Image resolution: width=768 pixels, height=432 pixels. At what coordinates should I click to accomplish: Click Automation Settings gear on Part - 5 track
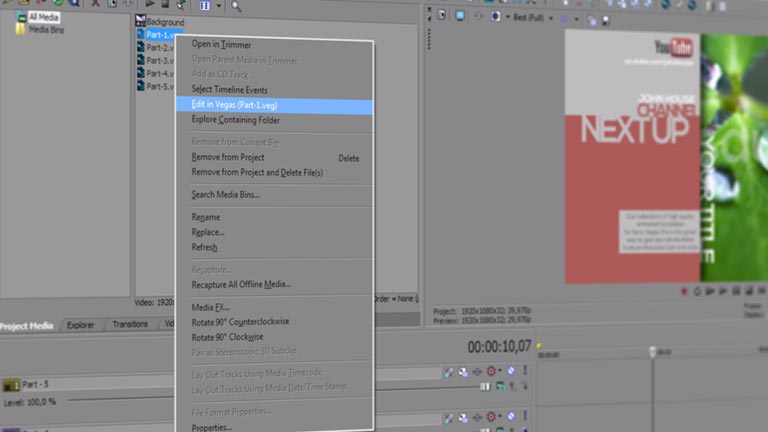coord(491,371)
